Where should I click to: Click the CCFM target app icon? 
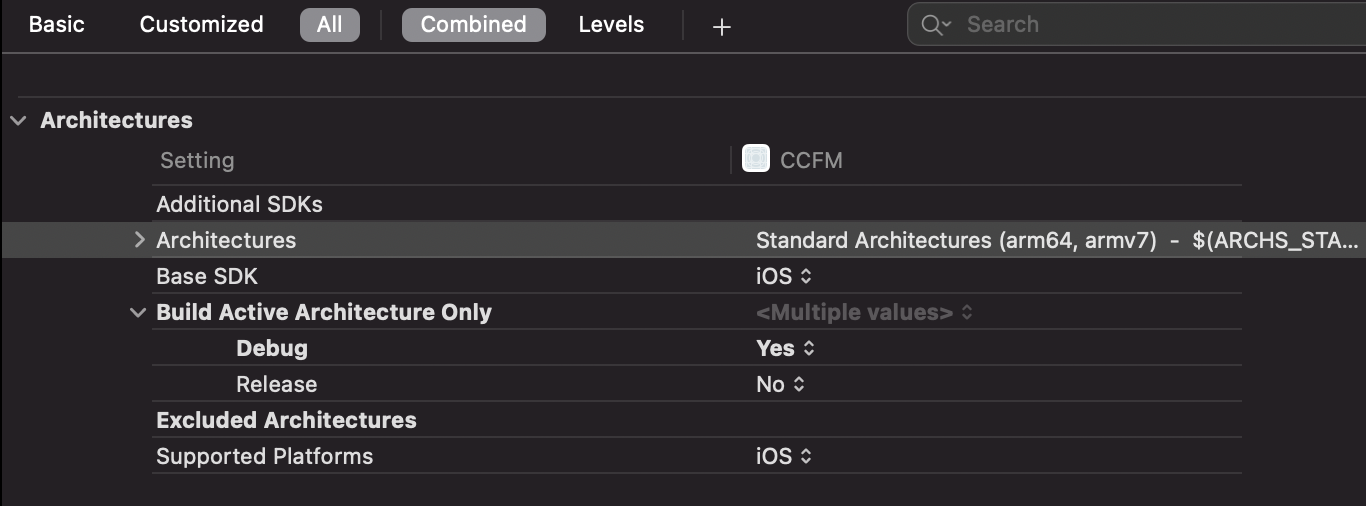coord(756,159)
